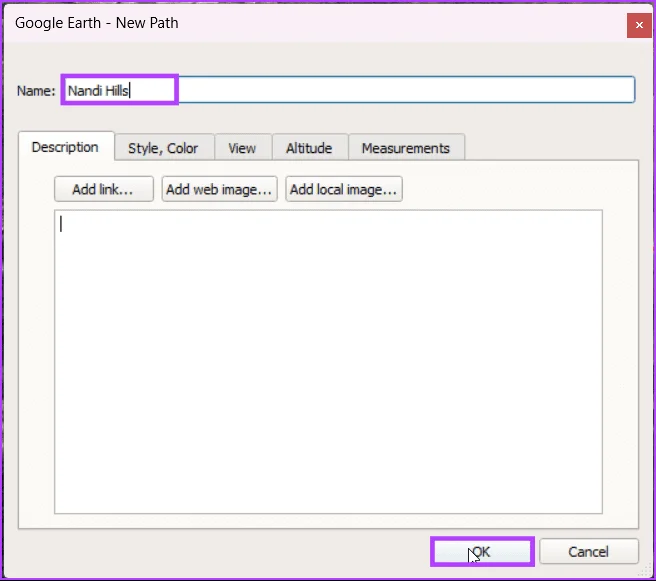Confirm the new path with OK

(482, 552)
